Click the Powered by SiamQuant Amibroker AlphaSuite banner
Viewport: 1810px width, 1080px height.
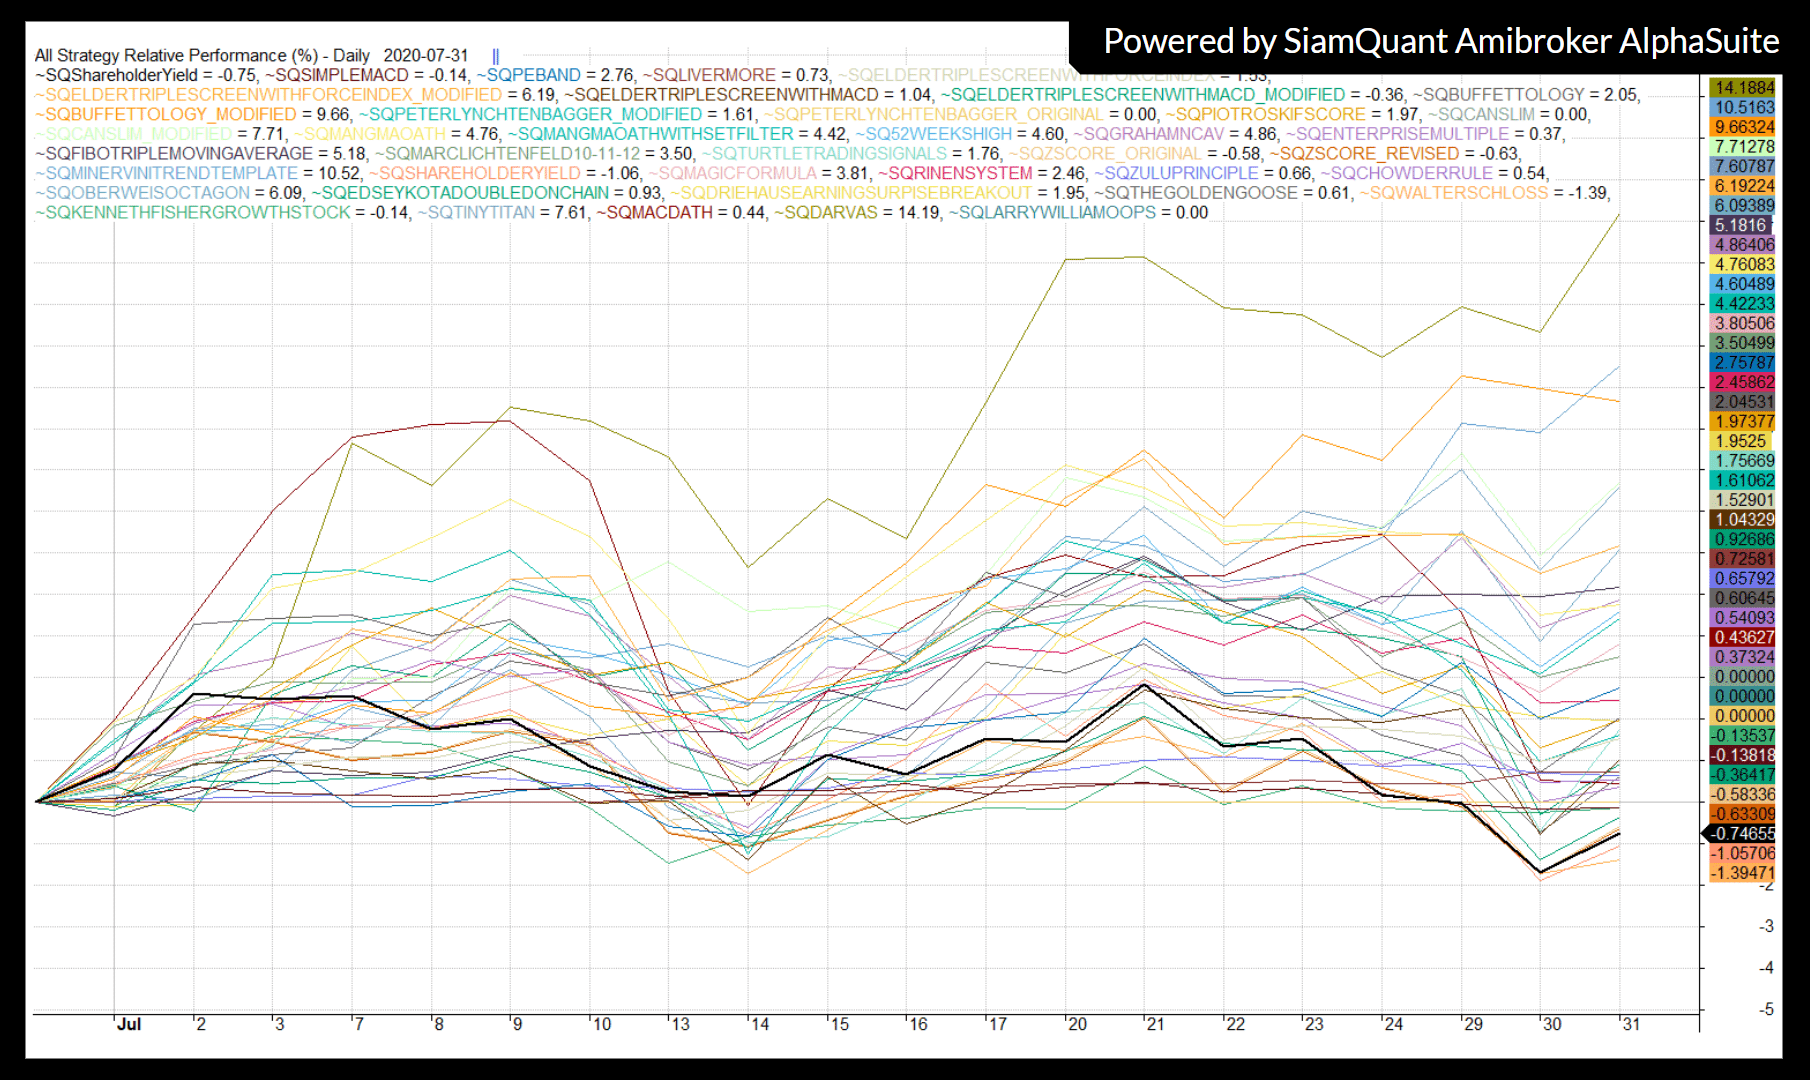1440,42
